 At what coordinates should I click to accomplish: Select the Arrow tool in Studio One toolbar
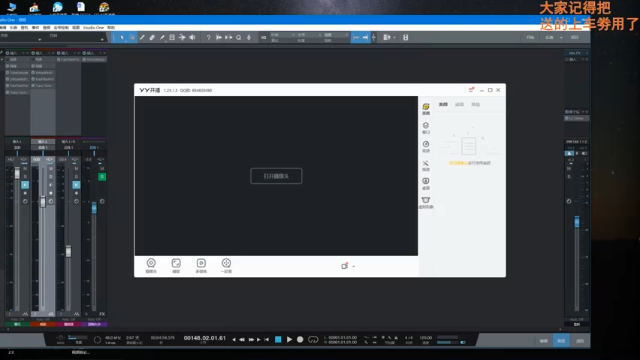122,38
